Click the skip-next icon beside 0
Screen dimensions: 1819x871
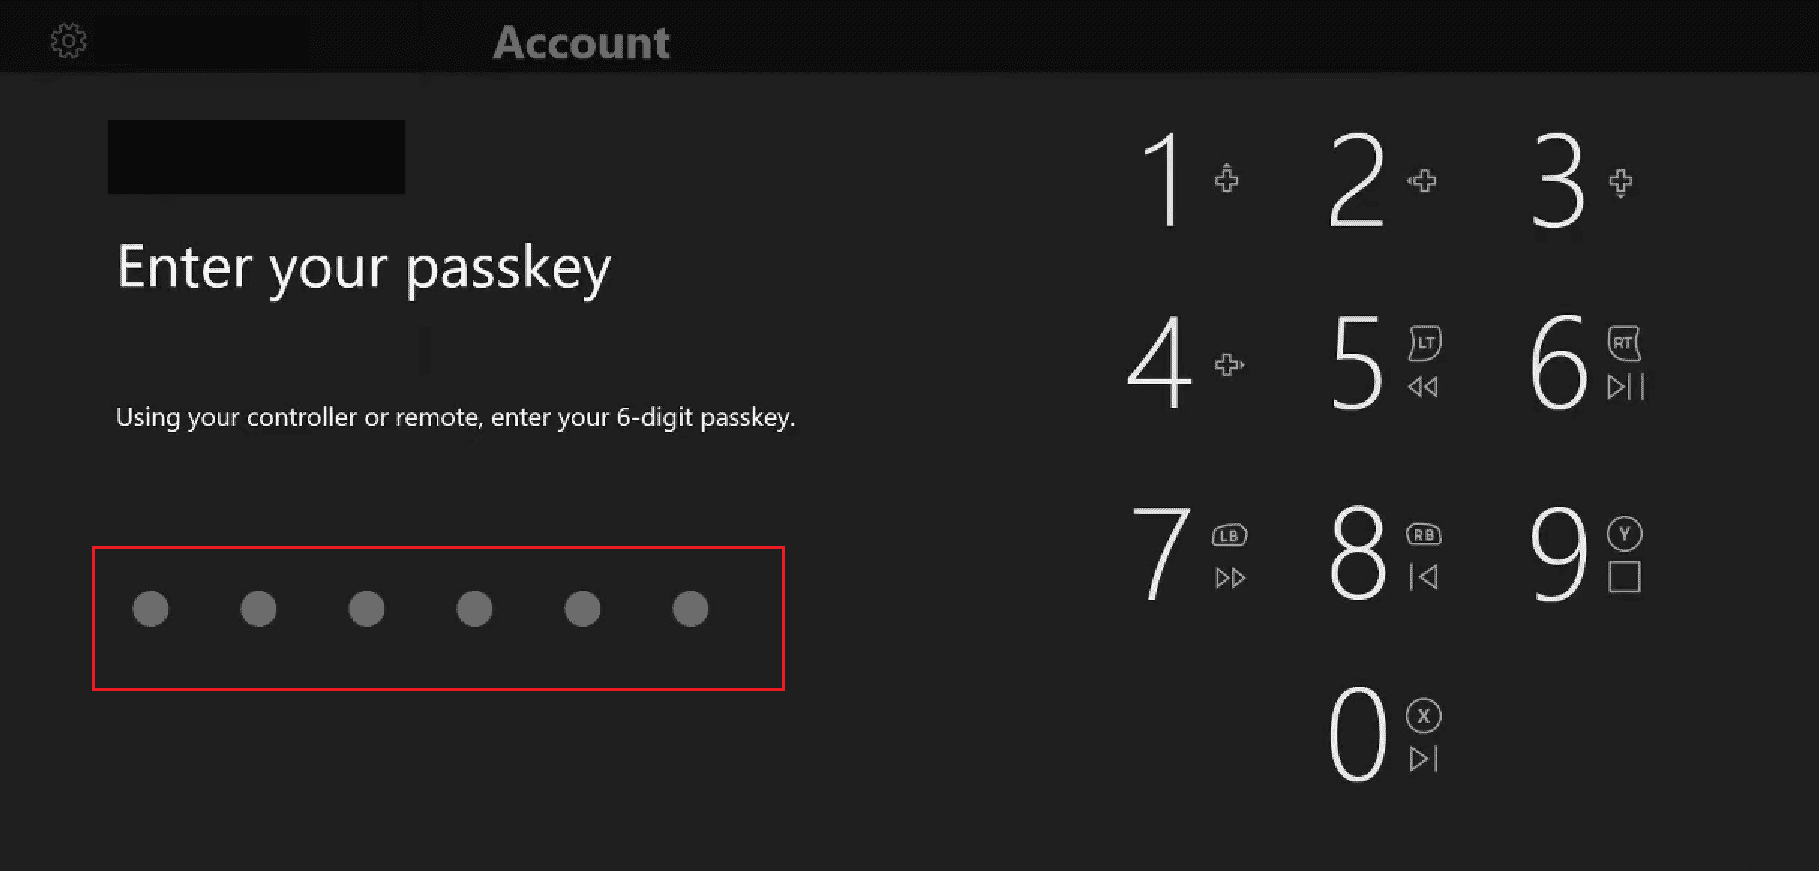(1423, 759)
